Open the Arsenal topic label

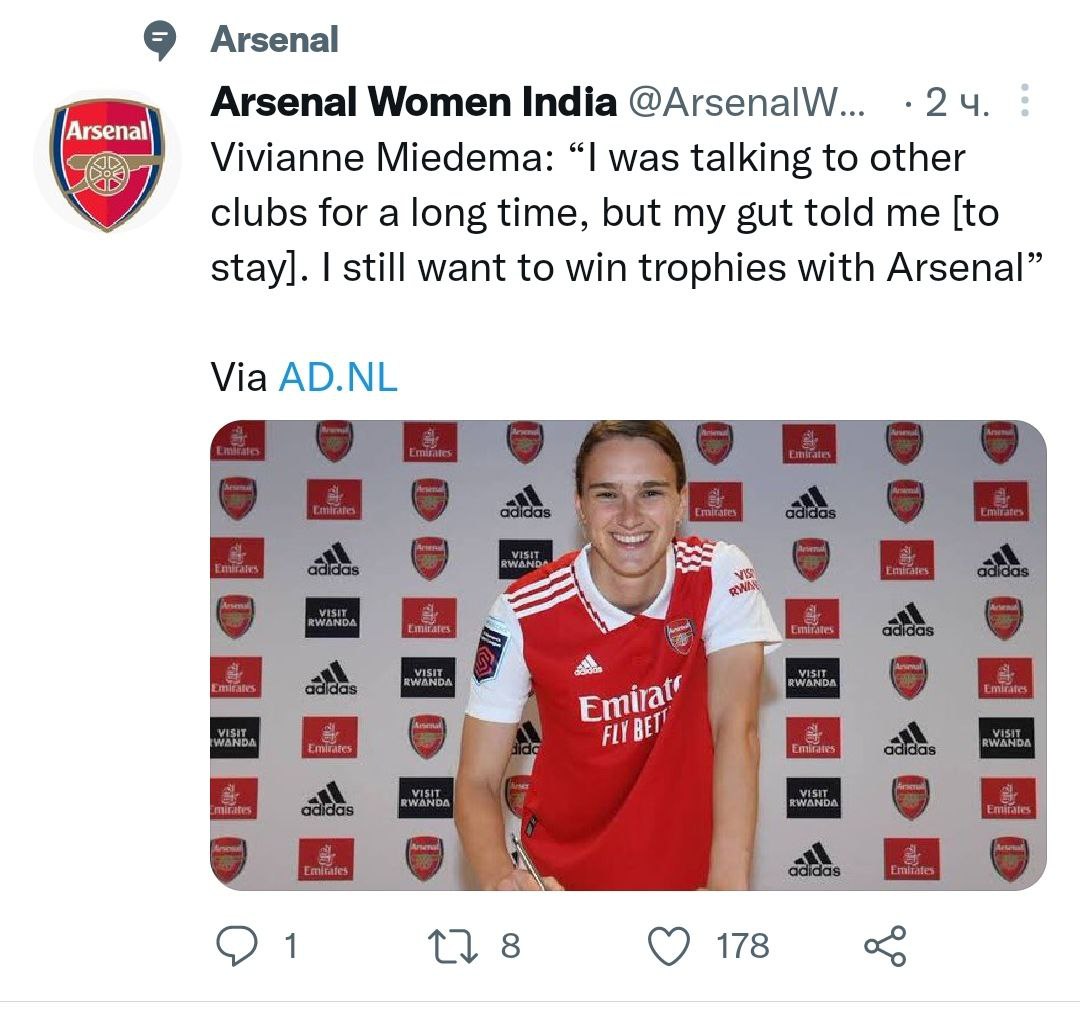275,40
